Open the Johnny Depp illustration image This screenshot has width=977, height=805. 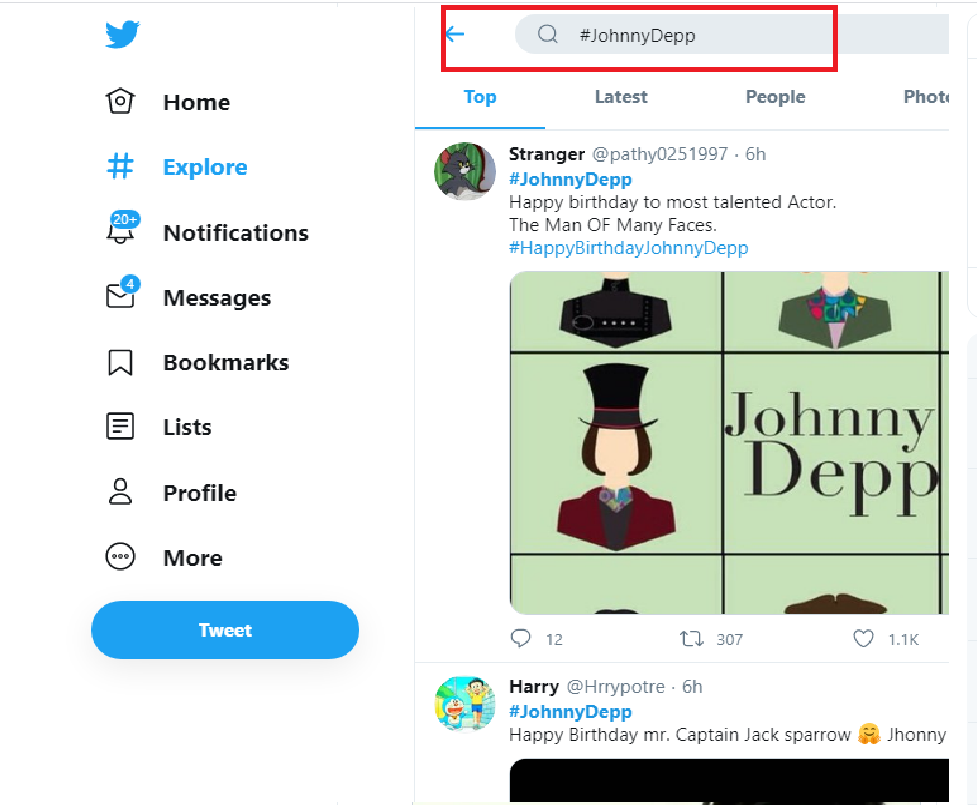pos(729,443)
